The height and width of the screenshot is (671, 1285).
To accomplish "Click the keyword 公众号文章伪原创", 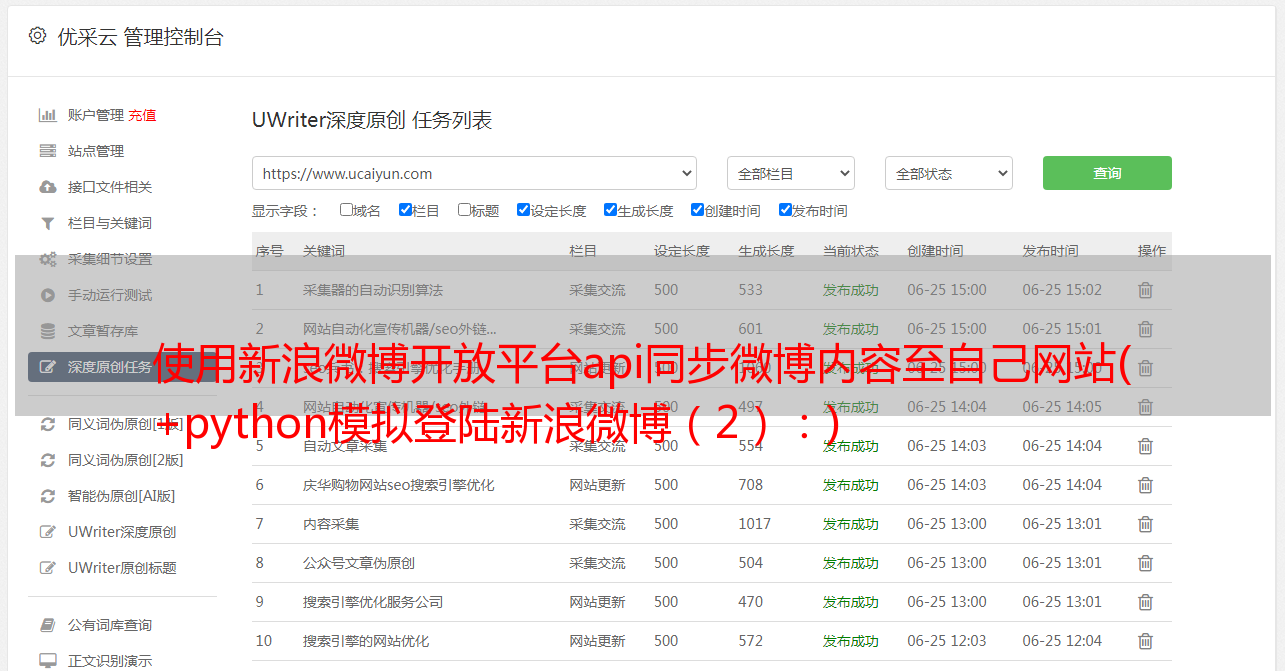I will (359, 563).
